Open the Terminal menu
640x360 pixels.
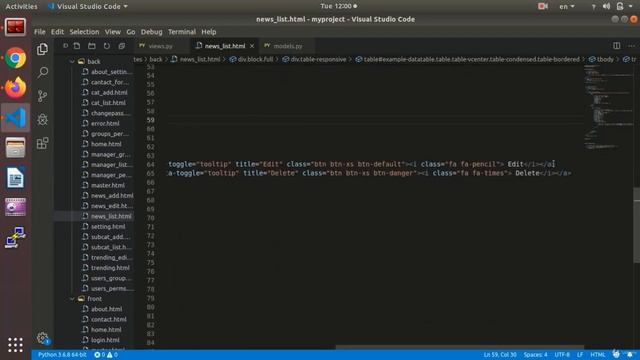pyautogui.click(x=182, y=32)
